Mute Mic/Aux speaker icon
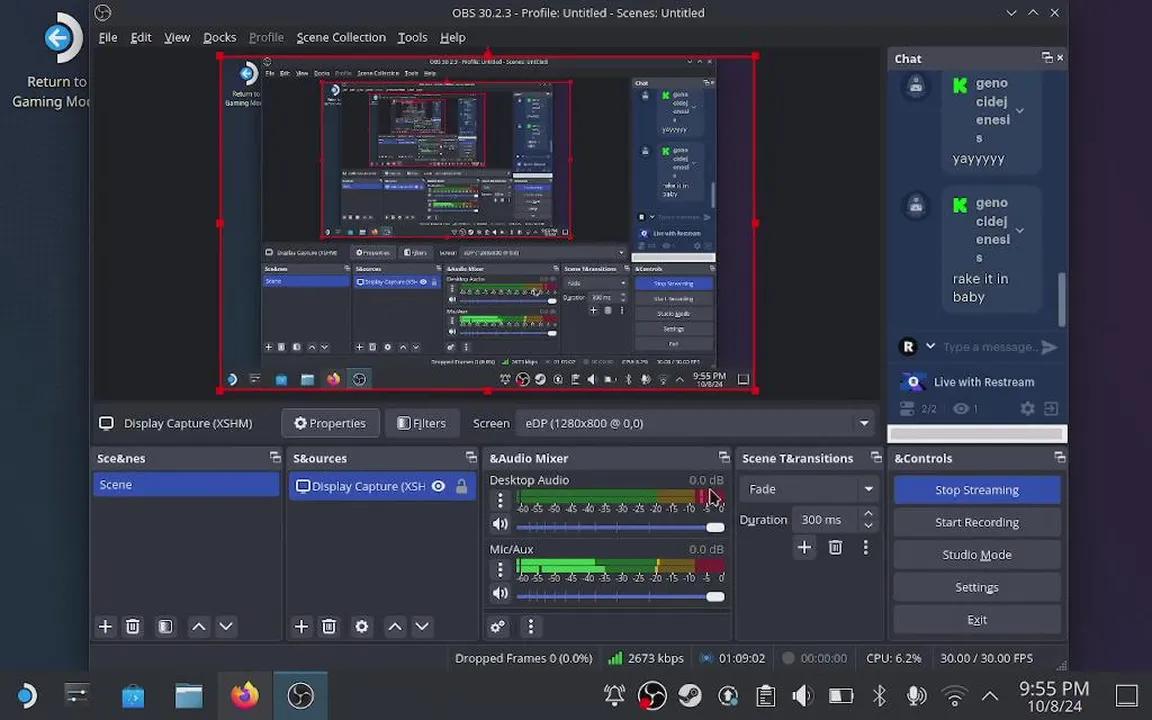1152x720 pixels. (x=500, y=593)
